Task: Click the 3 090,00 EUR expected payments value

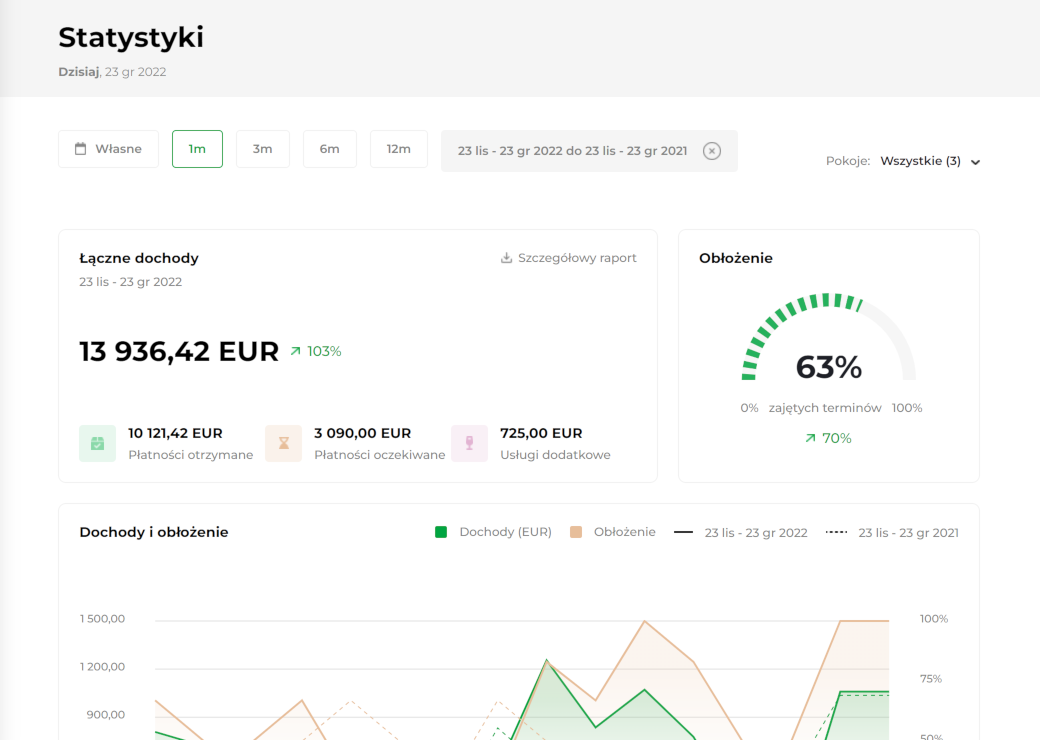Action: (362, 433)
